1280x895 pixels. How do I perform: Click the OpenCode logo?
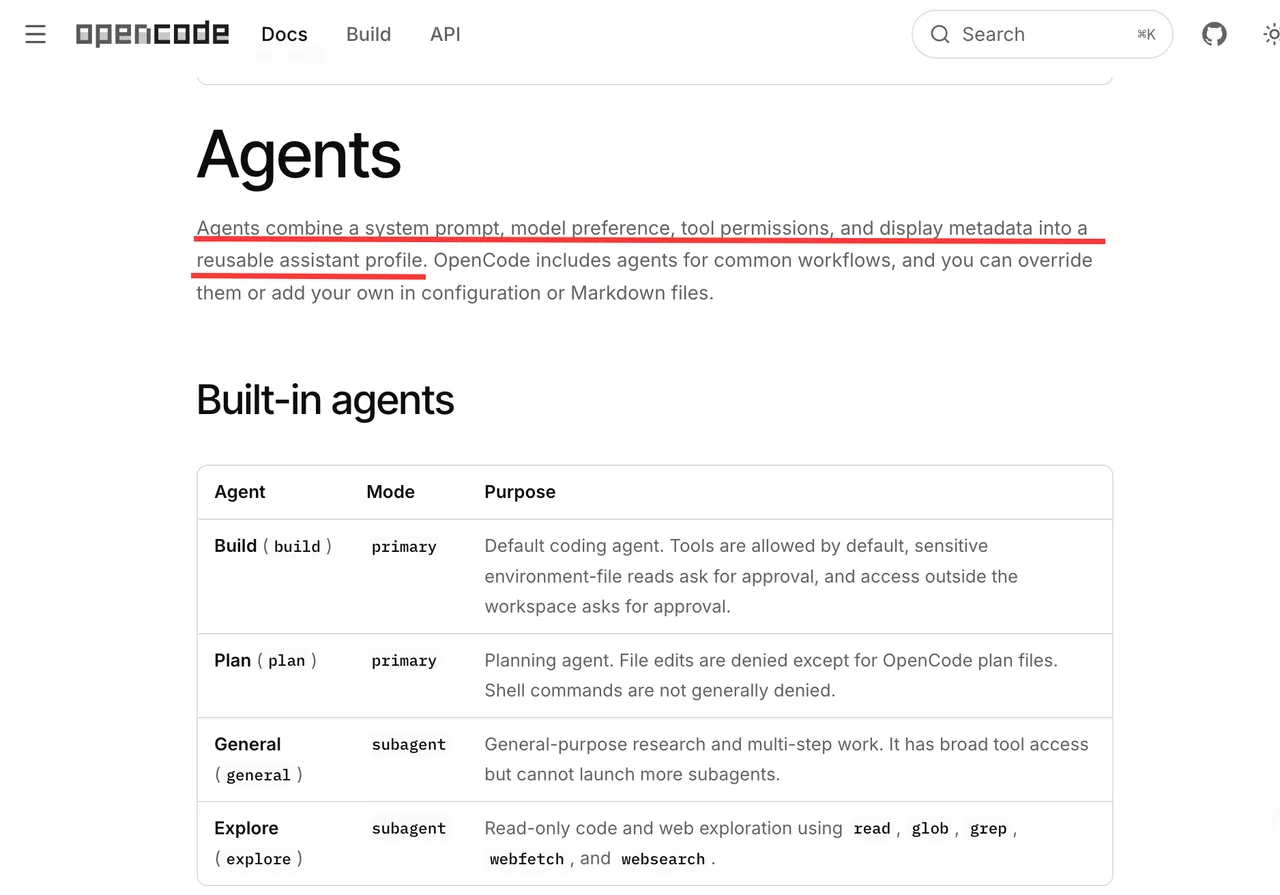152,34
